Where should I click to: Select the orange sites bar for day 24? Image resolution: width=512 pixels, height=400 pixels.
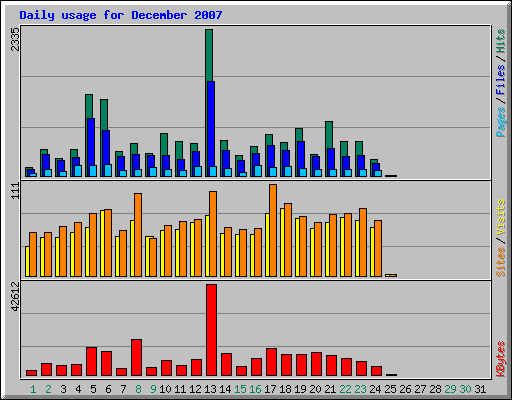(x=378, y=248)
